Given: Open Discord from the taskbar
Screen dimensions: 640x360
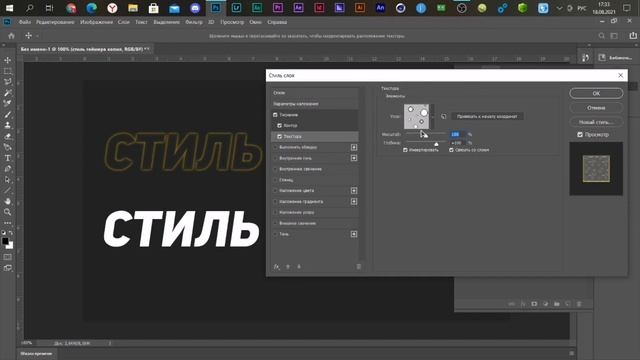Looking at the screenshot, I should (x=195, y=8).
